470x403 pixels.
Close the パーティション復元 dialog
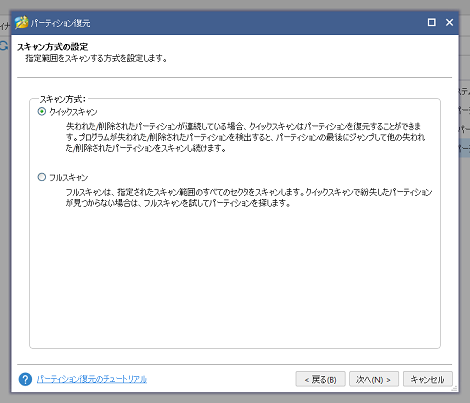coord(449,22)
